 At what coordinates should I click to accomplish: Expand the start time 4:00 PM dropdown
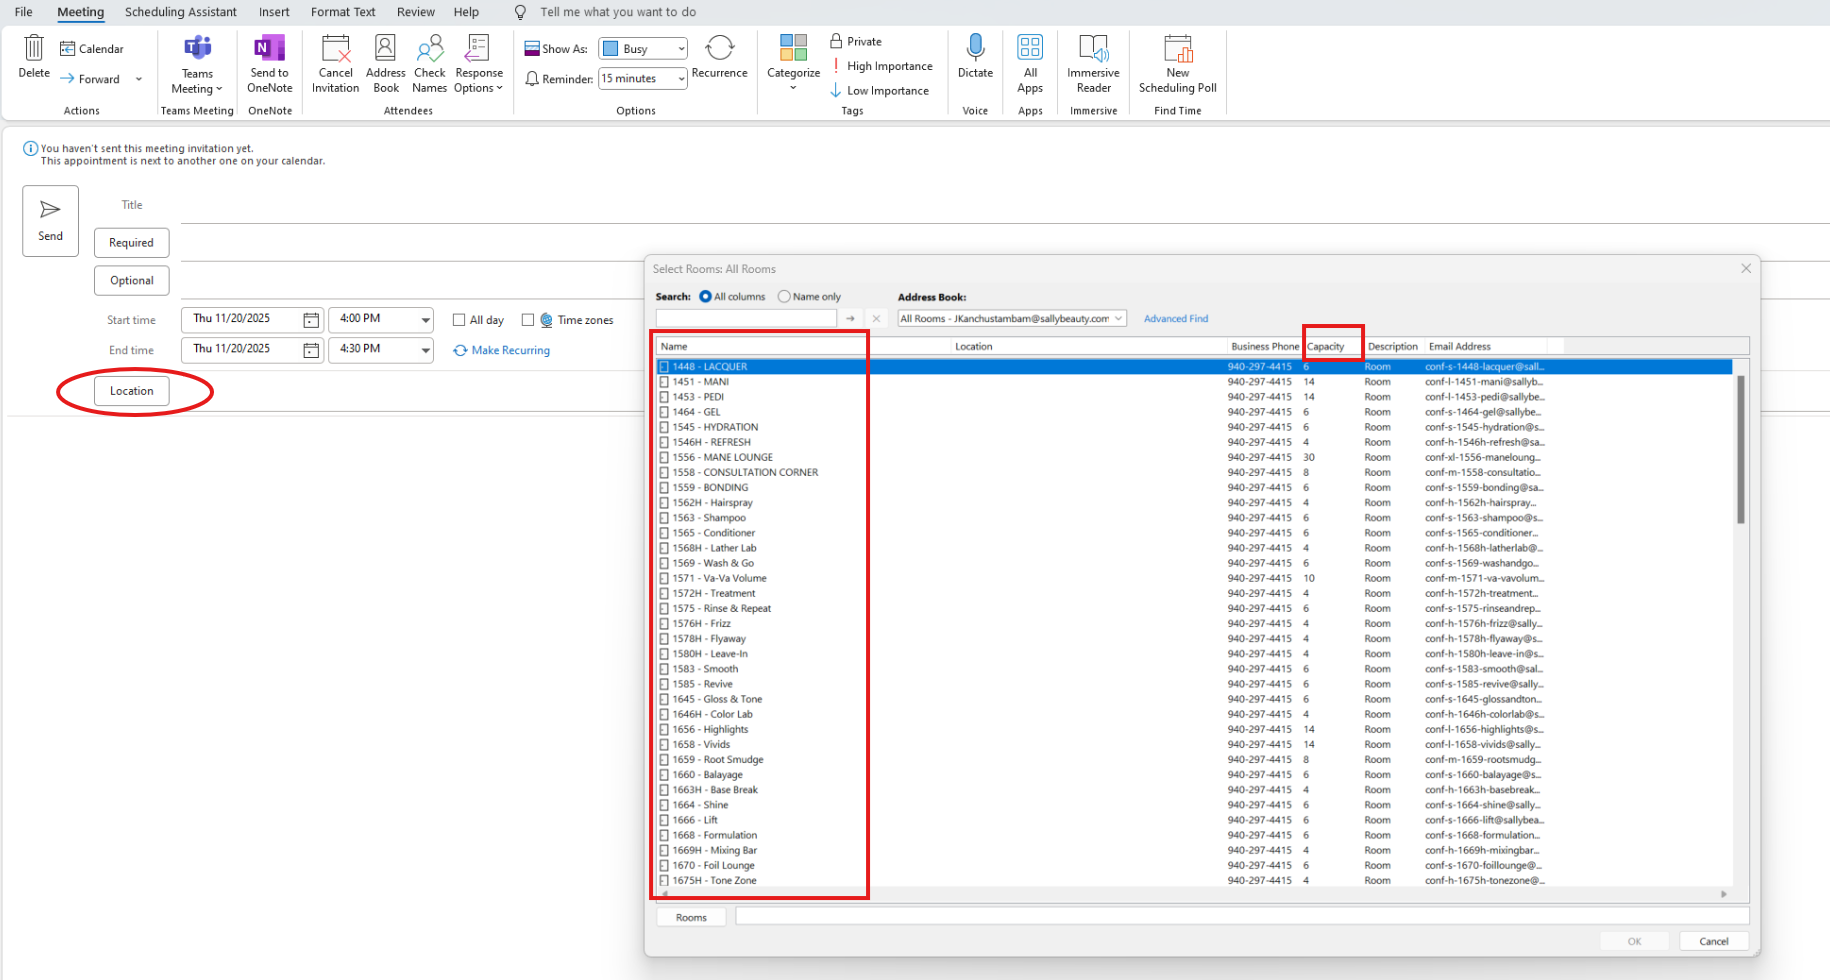pyautogui.click(x=425, y=320)
